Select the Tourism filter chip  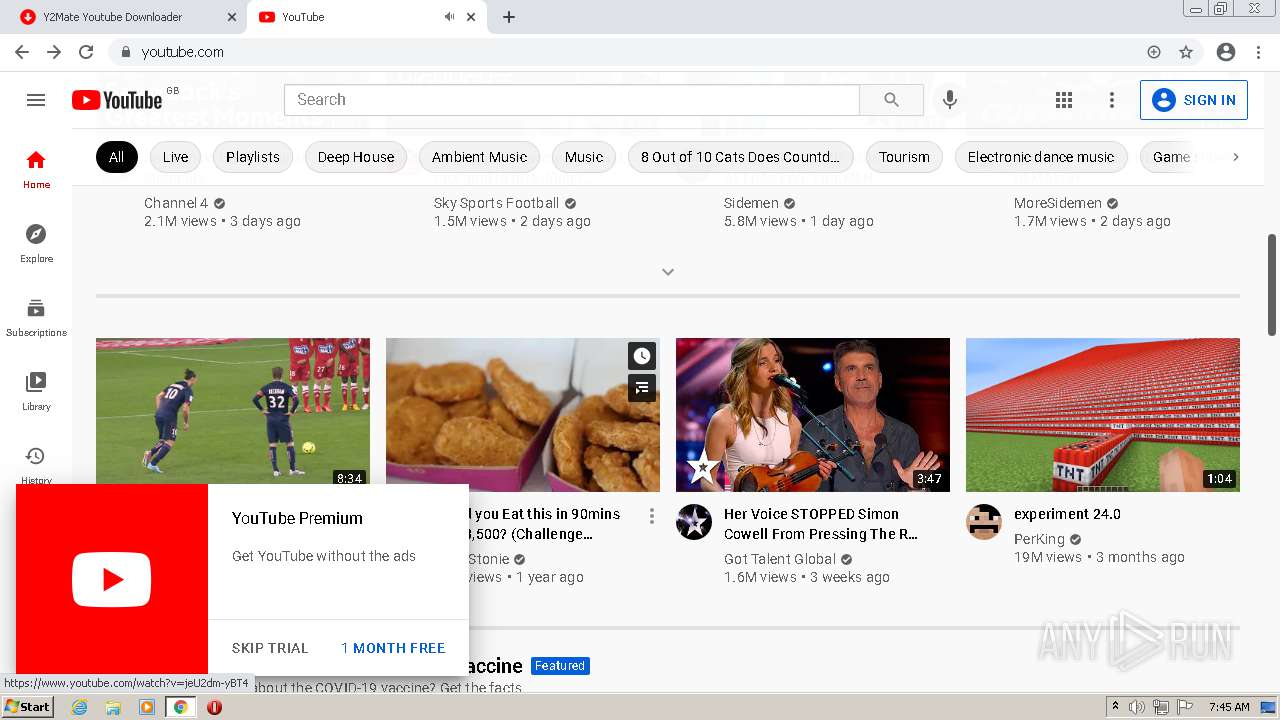pos(905,157)
